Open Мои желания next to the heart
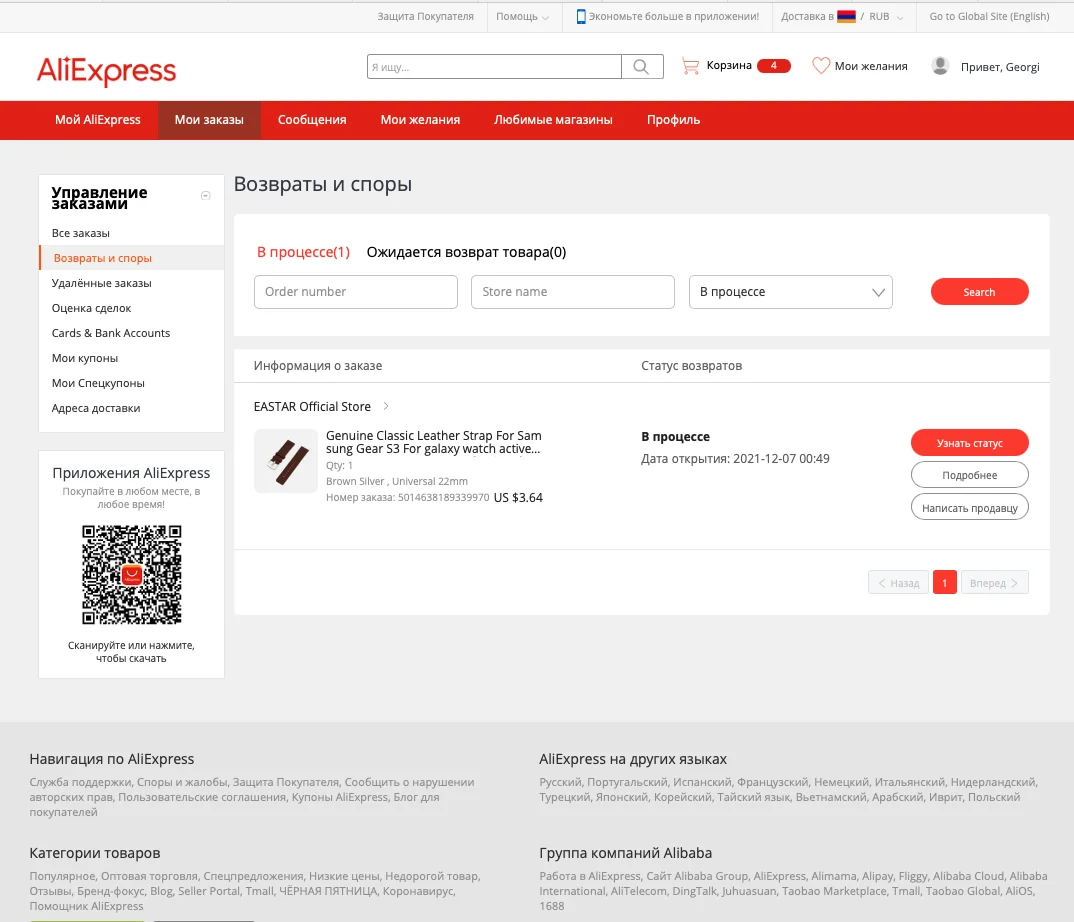1074x922 pixels. click(871, 66)
